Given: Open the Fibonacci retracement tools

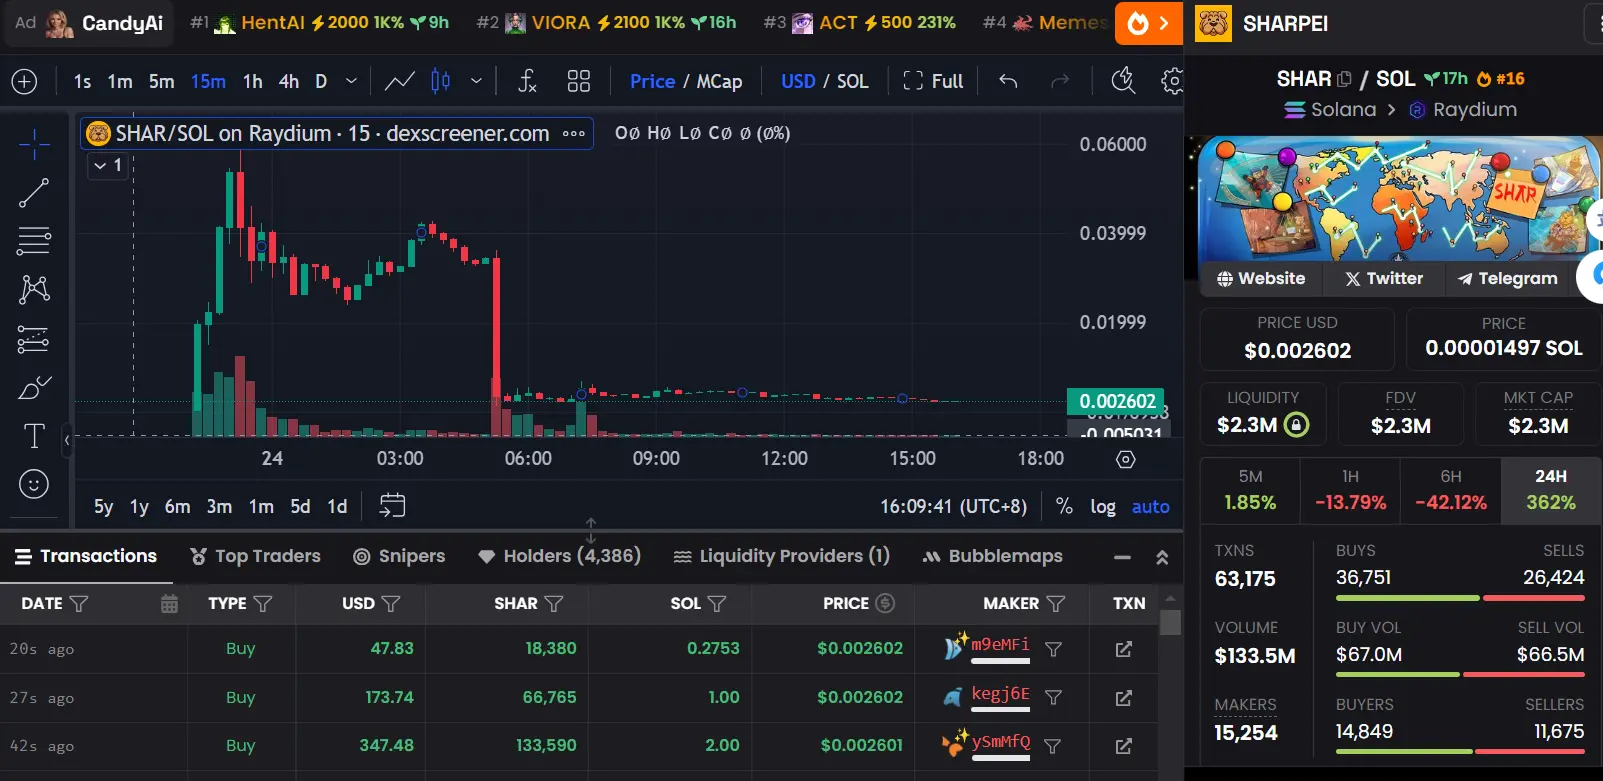Looking at the screenshot, I should (34, 241).
